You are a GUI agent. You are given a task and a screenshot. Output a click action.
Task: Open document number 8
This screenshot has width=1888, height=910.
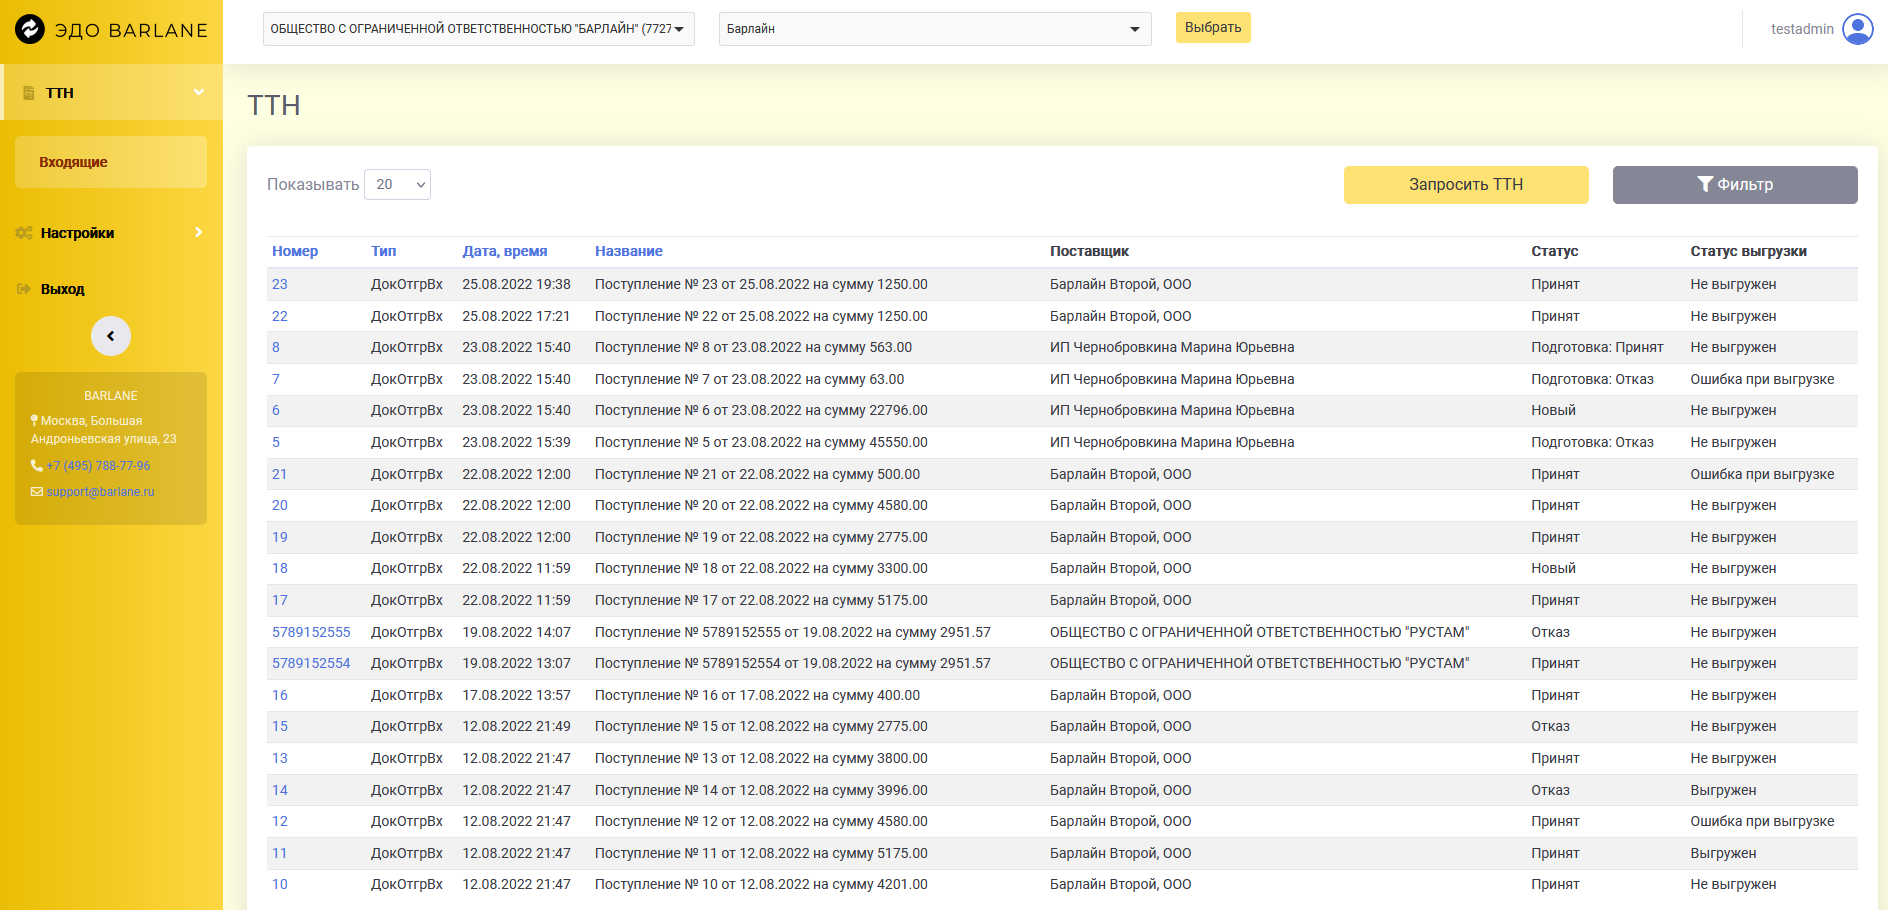[x=276, y=347]
